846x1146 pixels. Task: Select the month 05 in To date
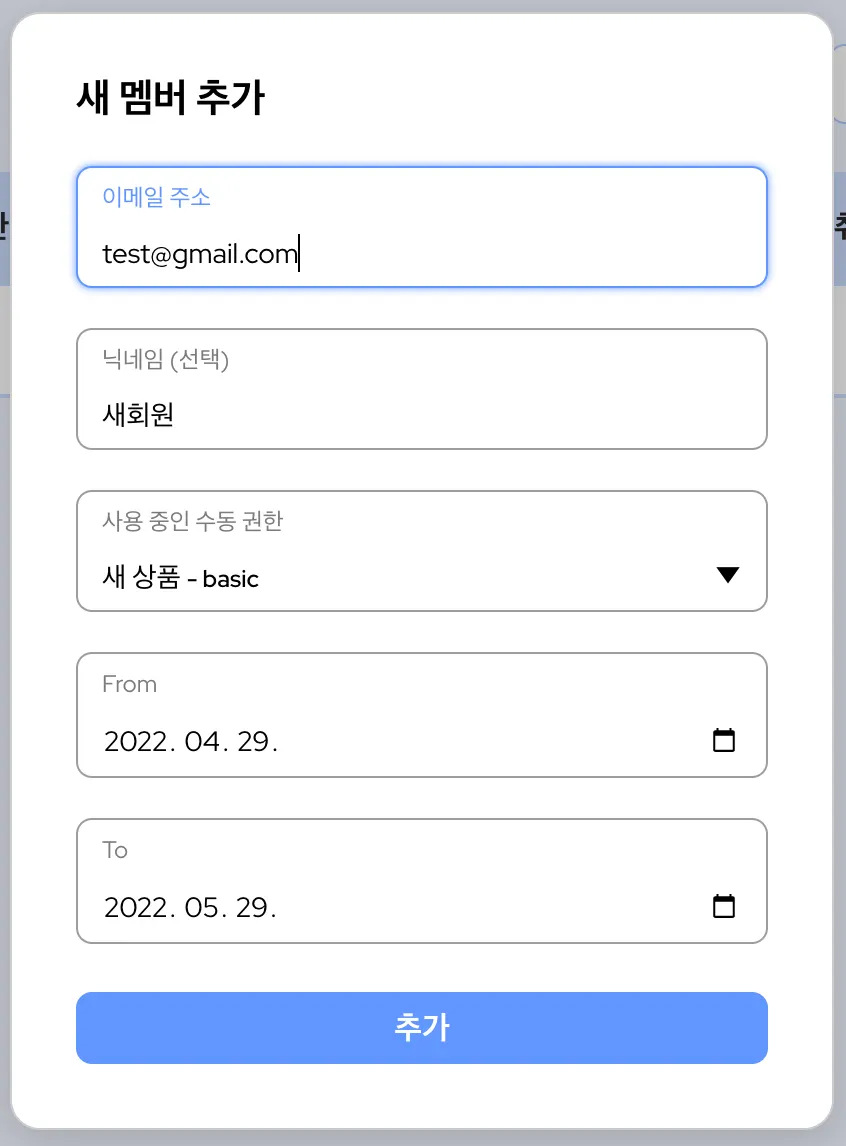click(x=201, y=908)
